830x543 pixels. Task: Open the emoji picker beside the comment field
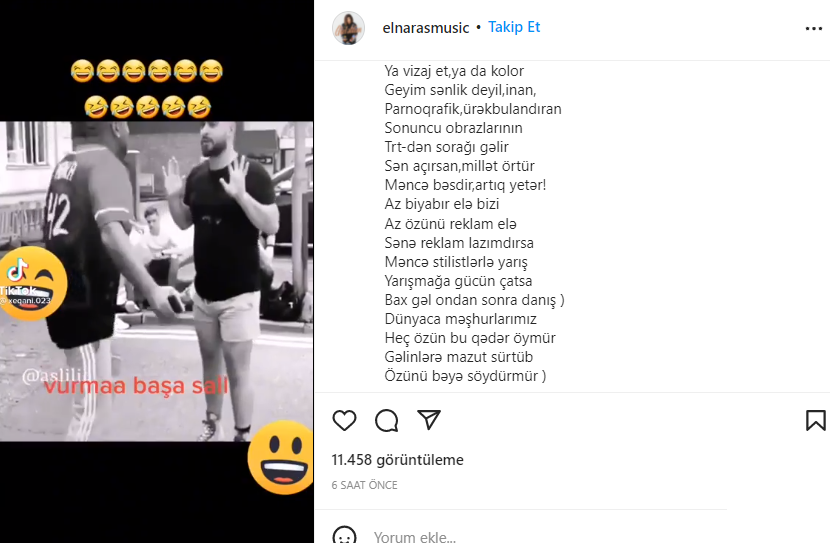344,536
